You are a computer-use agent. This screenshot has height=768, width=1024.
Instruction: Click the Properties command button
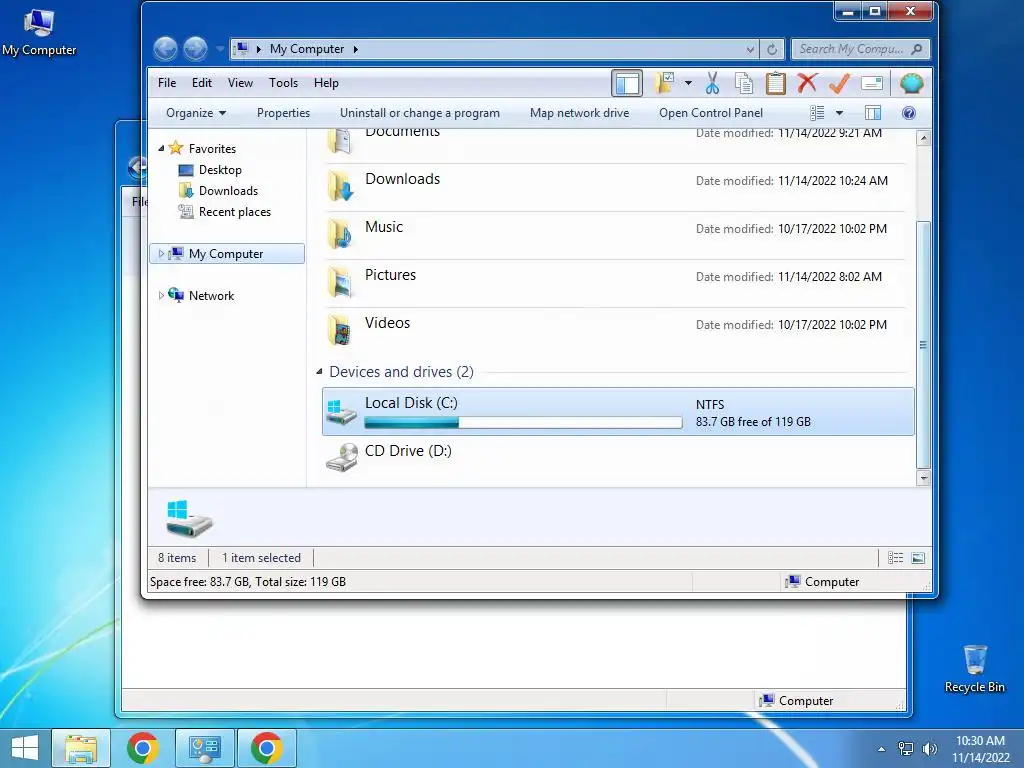point(283,113)
